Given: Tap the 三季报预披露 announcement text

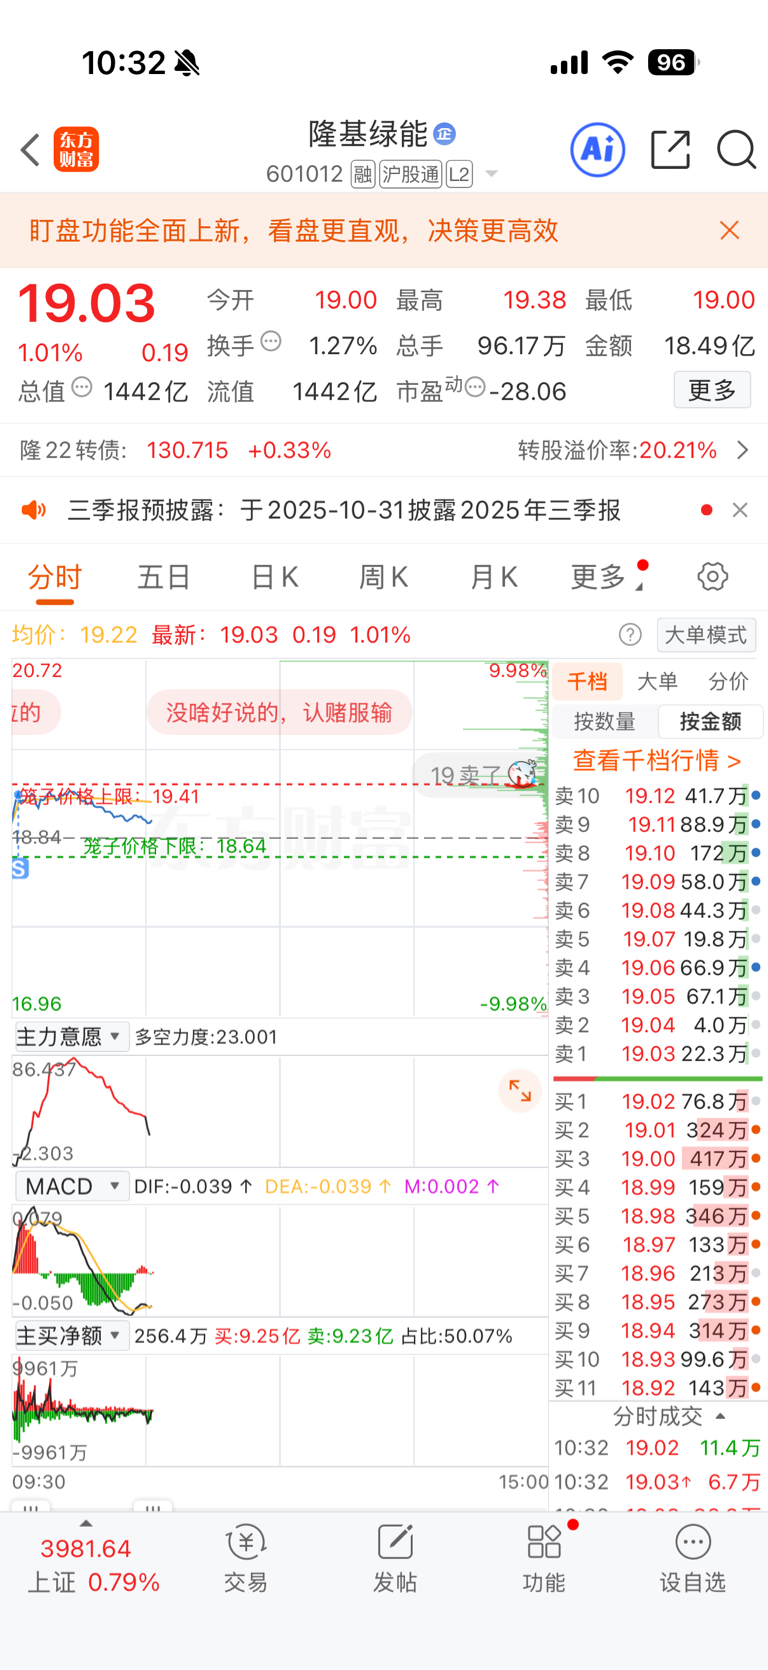Looking at the screenshot, I should click(x=344, y=510).
